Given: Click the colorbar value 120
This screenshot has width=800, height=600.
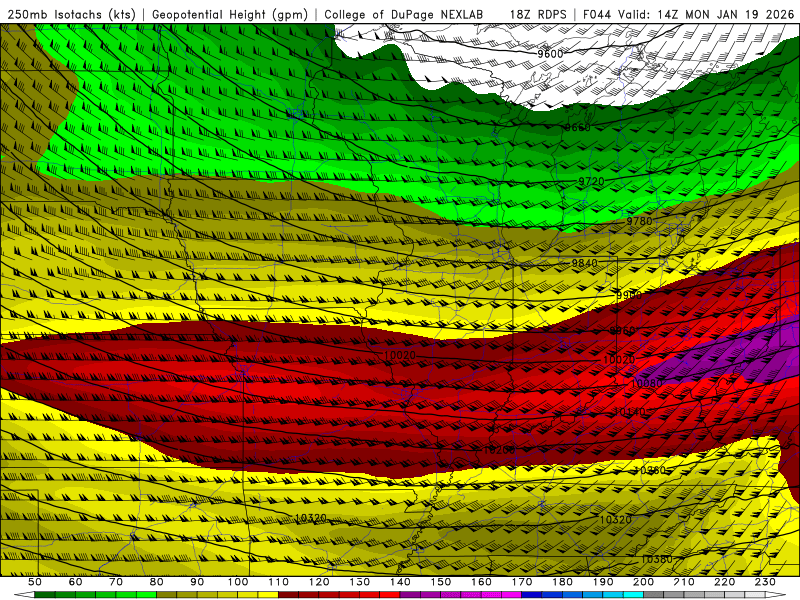Looking at the screenshot, I should click(319, 582).
